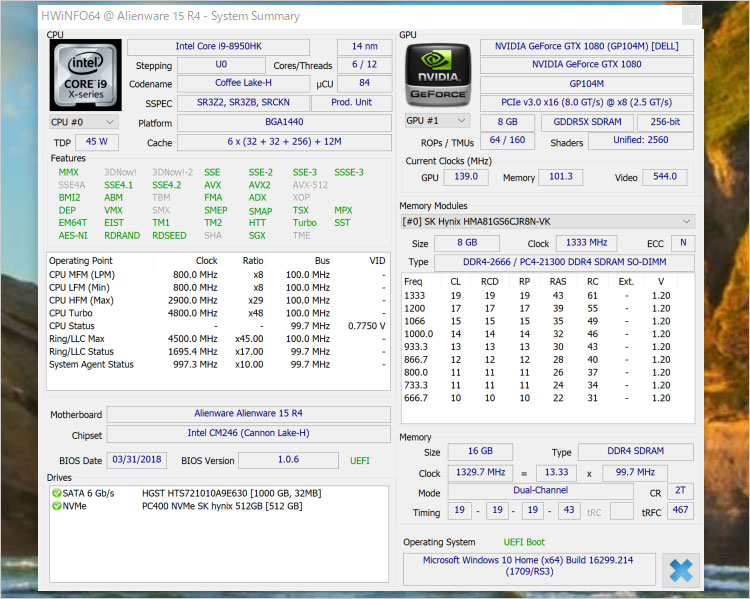Click the BIOS Version 1.0.6 field
Screen dimensions: 750x599
click(x=288, y=460)
